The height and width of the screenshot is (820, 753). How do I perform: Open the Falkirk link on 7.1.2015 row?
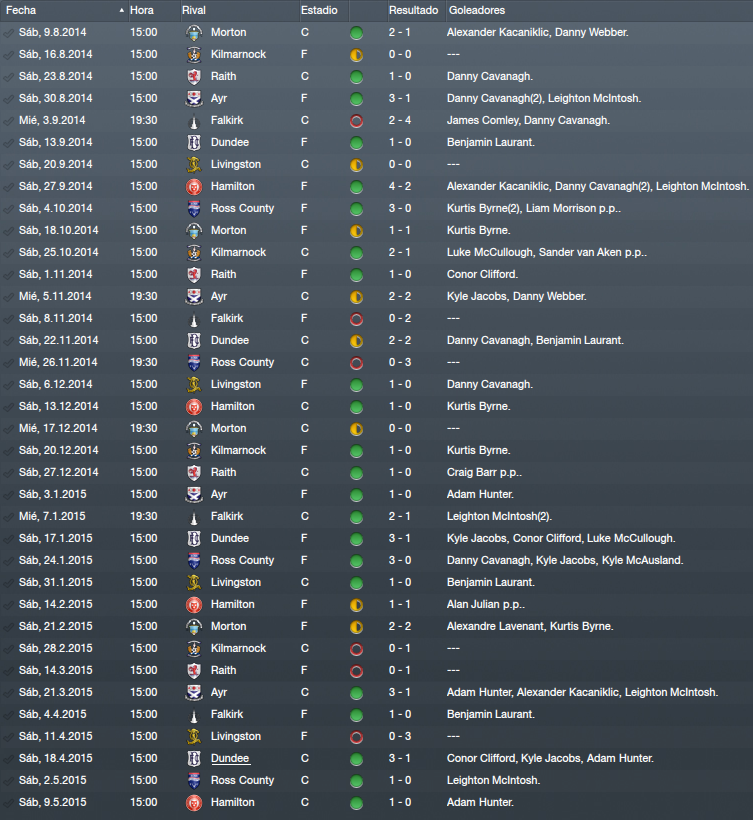point(227,516)
